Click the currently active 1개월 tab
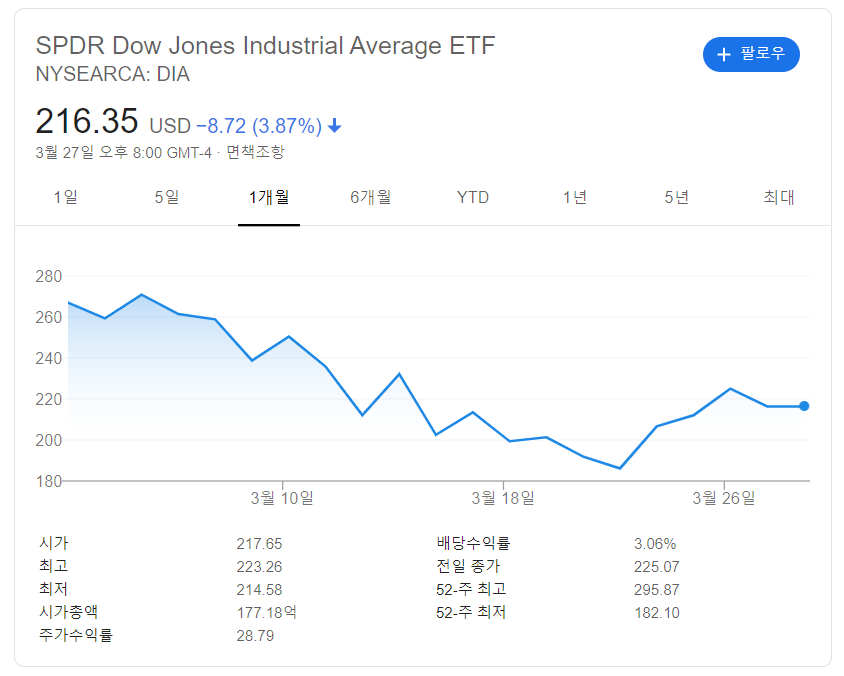 click(x=268, y=197)
